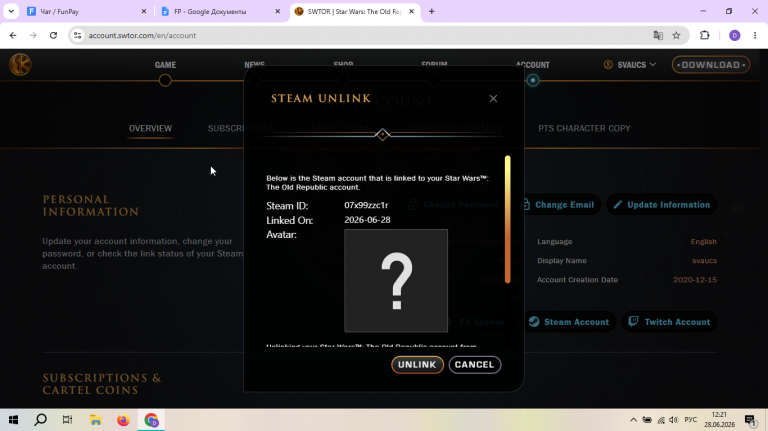Open the notification center icon

[750, 420]
